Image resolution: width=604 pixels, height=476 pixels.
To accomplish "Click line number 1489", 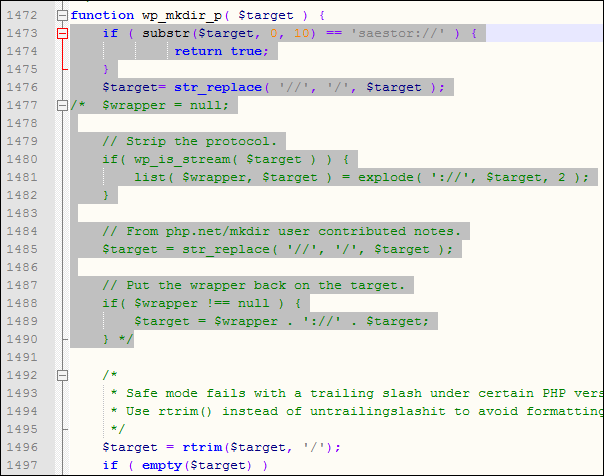I will tap(22, 322).
